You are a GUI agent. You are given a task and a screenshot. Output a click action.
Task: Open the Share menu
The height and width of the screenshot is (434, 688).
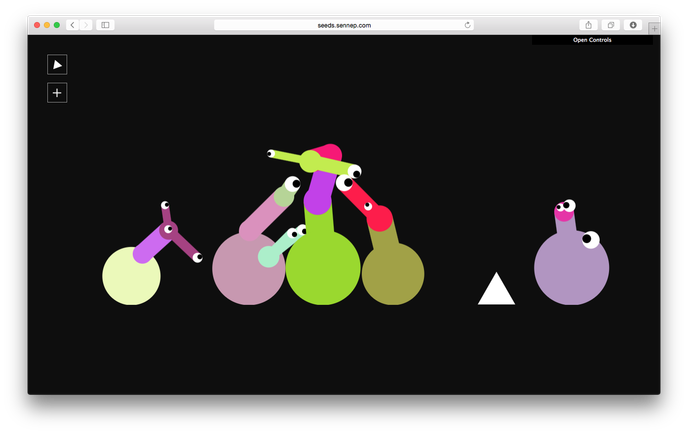pos(588,24)
